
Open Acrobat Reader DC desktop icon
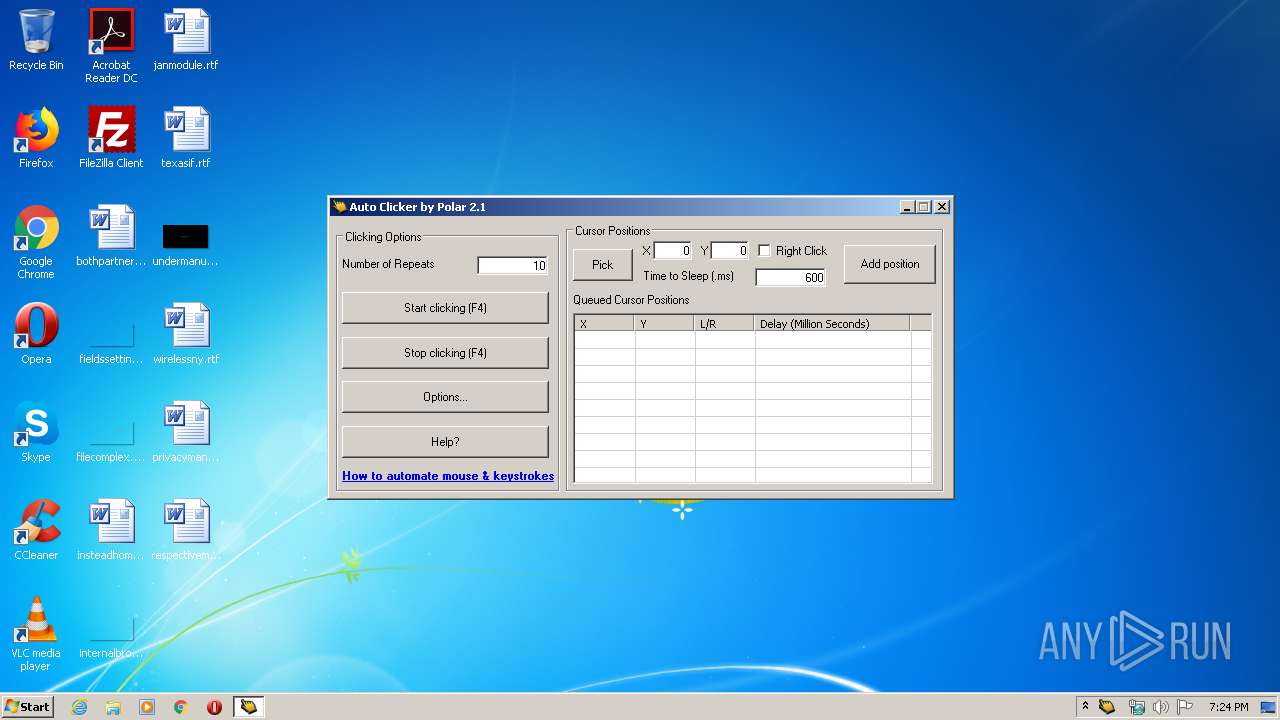(111, 46)
